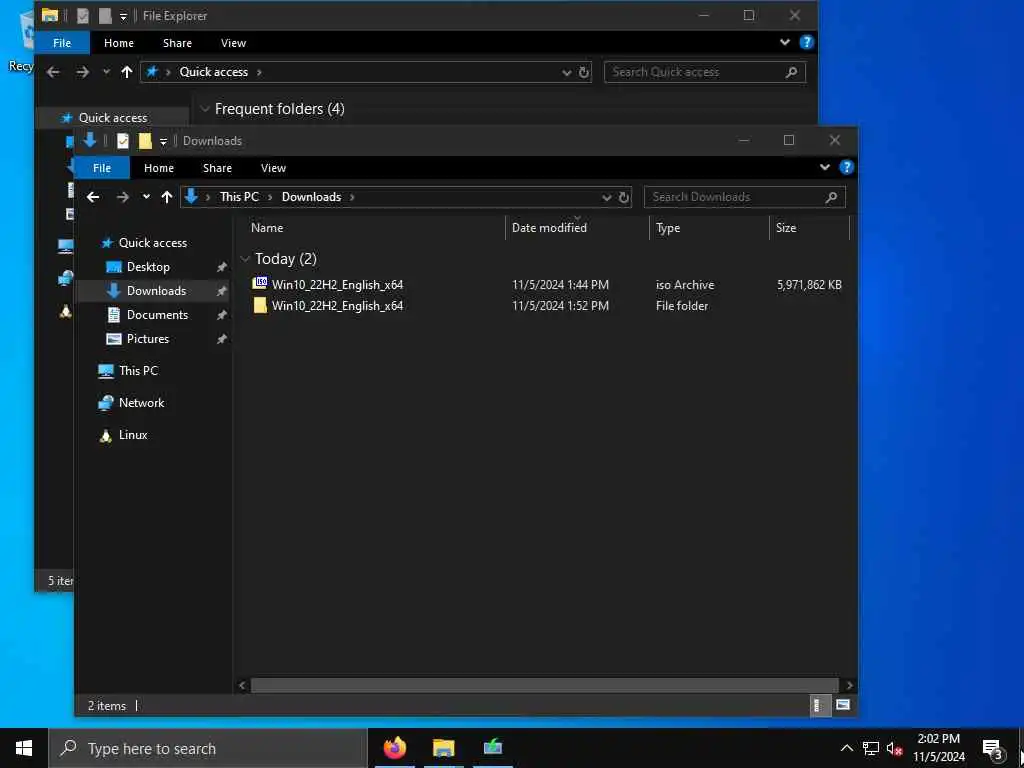Viewport: 1024px width, 768px height.
Task: Click left arrow of horizontal scrollbar
Action: 242,685
